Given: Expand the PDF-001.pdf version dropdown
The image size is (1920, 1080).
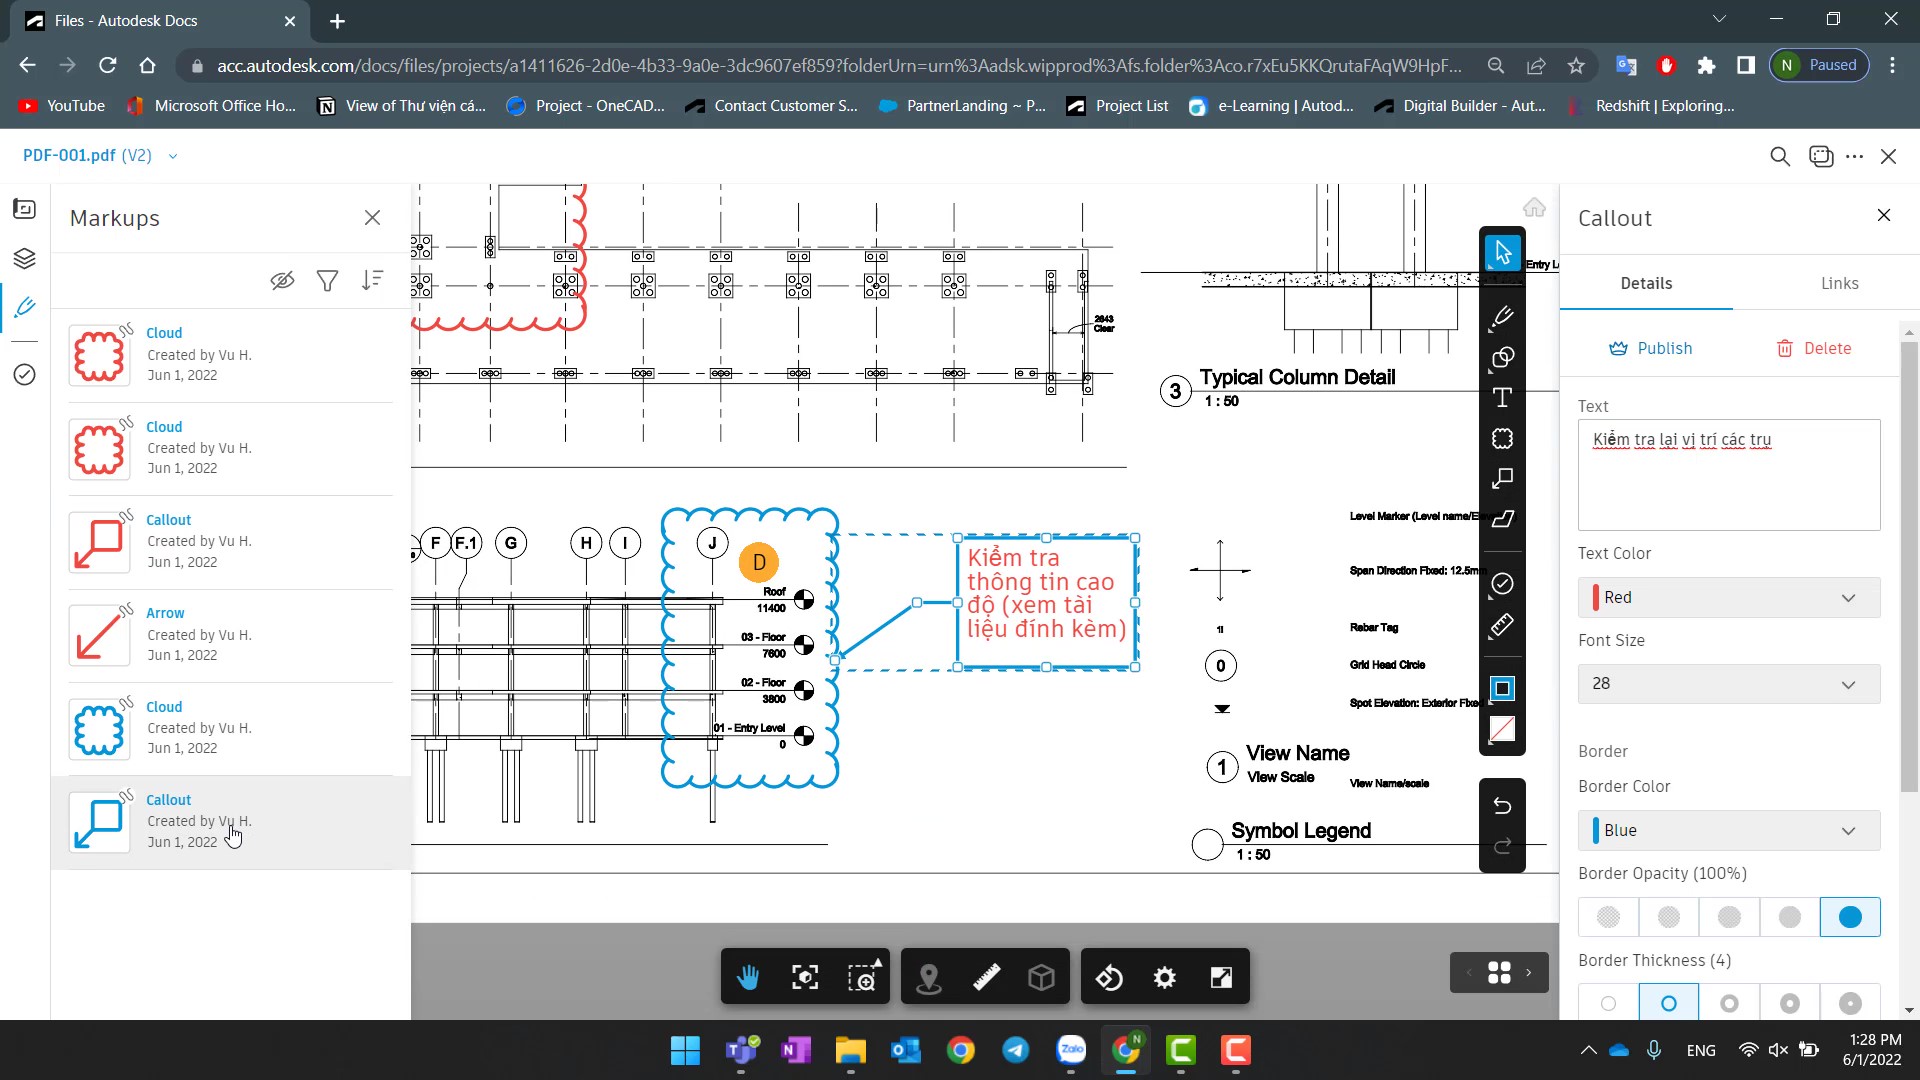Looking at the screenshot, I should (x=173, y=156).
